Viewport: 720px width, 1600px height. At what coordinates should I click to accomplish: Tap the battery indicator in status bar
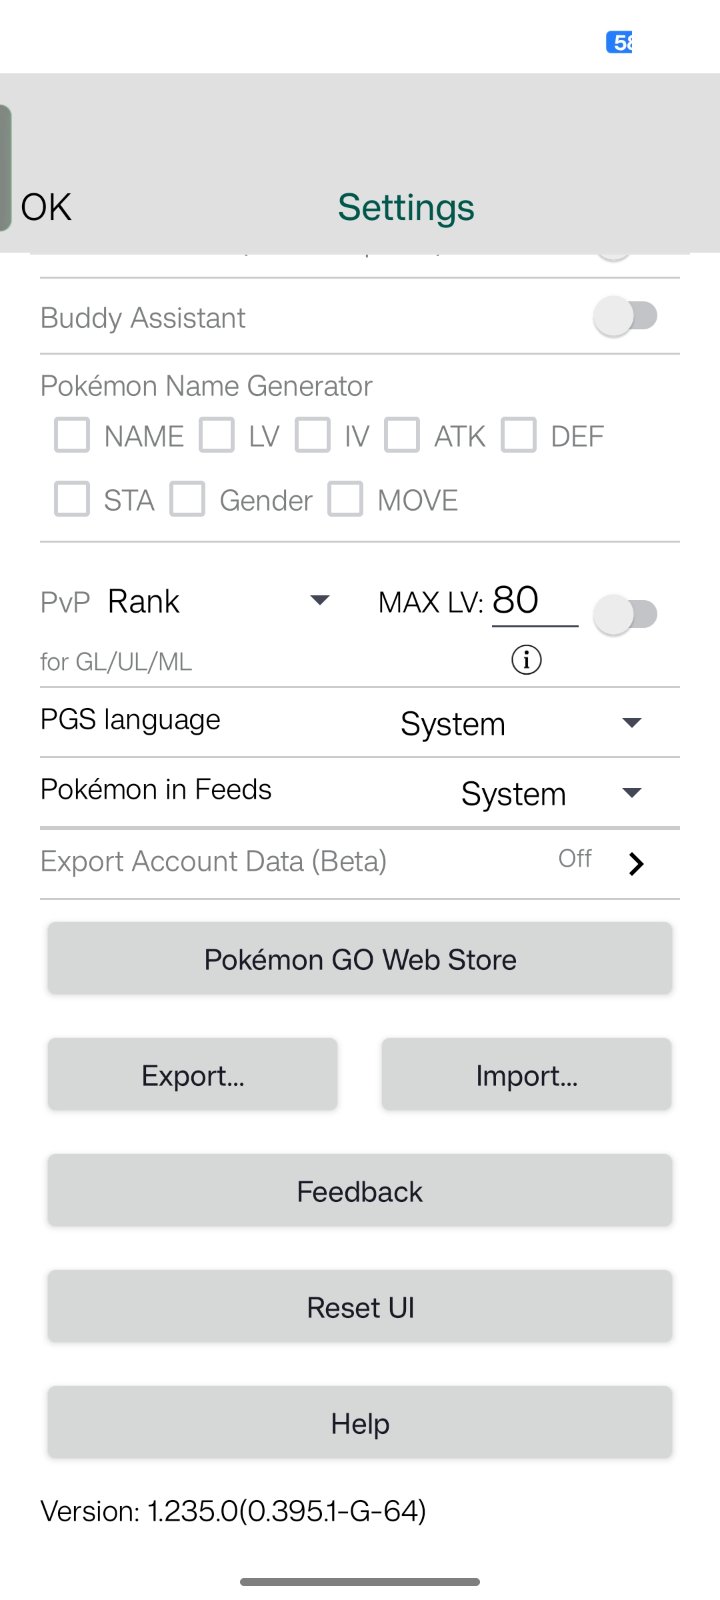pyautogui.click(x=619, y=42)
